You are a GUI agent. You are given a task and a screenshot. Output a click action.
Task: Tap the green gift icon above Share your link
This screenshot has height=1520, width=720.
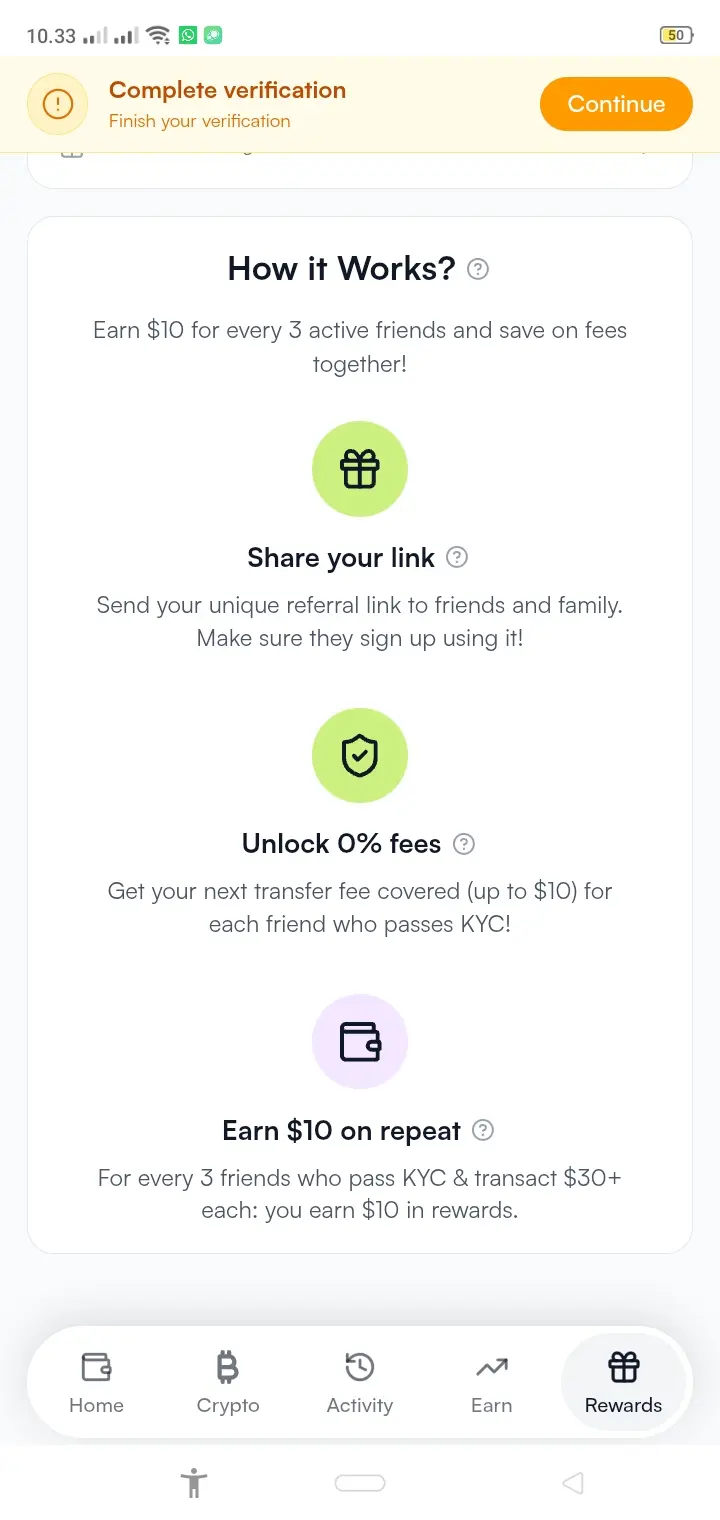point(360,469)
